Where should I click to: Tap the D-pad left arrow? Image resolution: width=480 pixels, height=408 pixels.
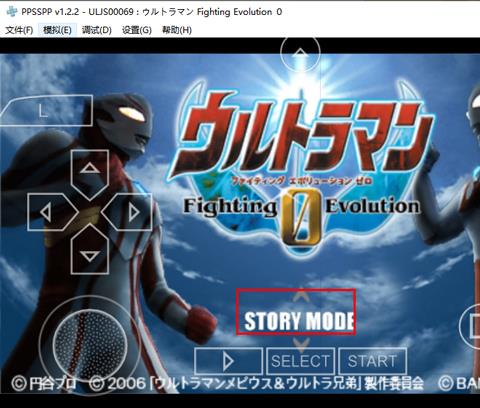coord(52,212)
